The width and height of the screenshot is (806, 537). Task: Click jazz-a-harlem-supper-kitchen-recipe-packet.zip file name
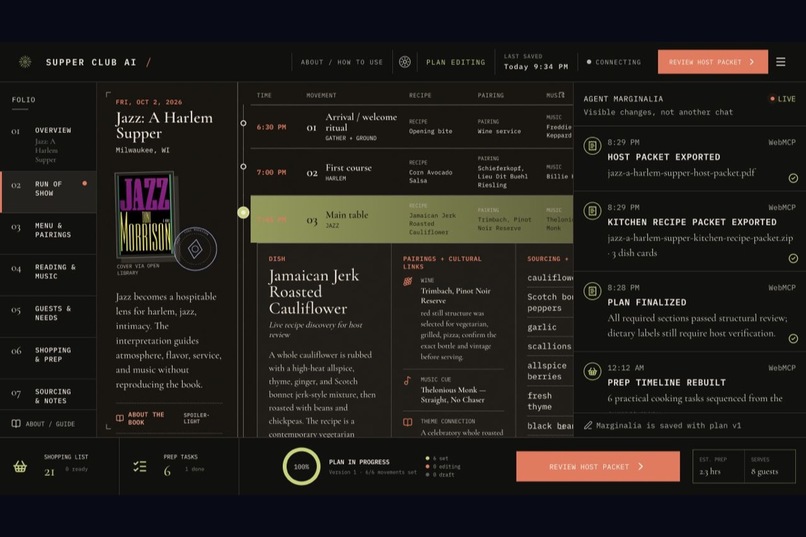click(x=700, y=238)
